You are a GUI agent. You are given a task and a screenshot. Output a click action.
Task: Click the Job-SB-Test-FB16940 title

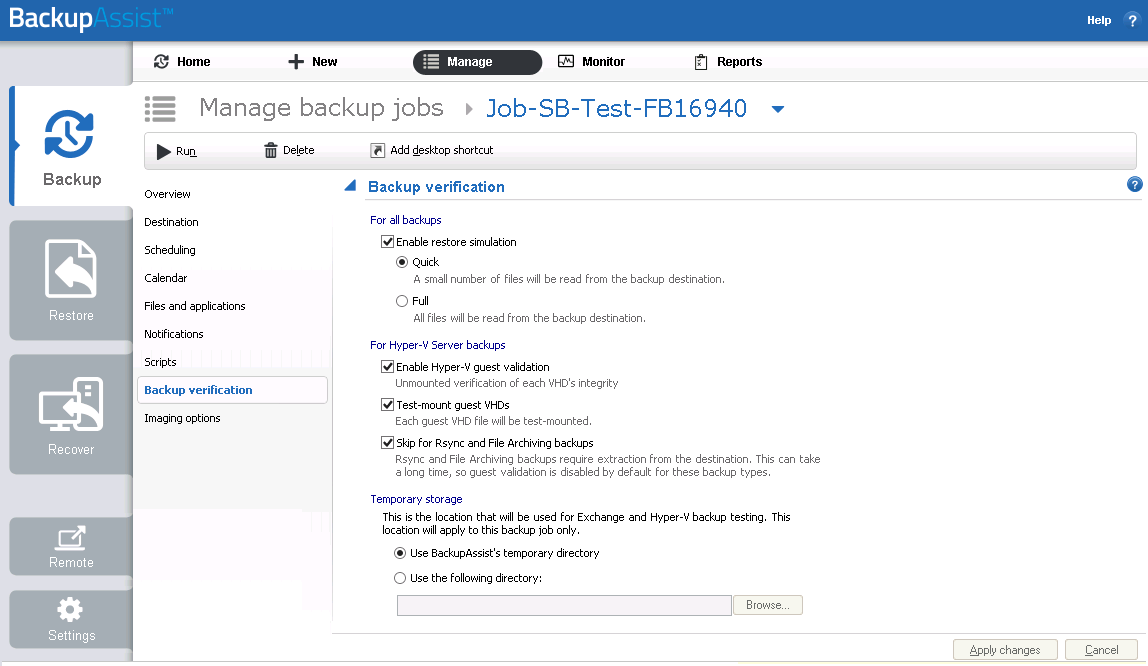coord(616,108)
